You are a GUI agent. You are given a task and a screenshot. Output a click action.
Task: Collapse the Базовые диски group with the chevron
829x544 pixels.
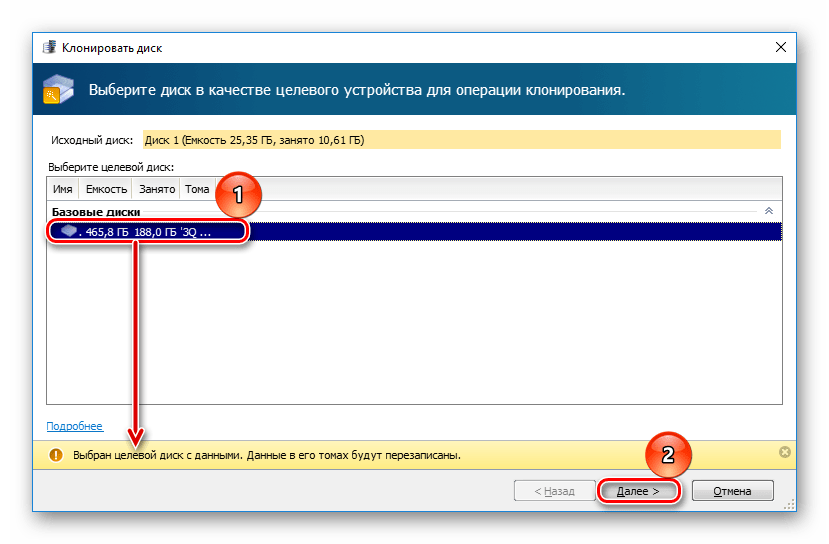768,211
